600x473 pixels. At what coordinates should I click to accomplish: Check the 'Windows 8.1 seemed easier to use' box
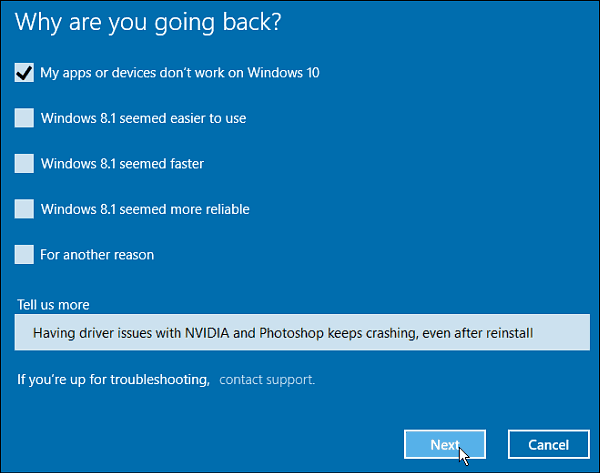point(24,118)
